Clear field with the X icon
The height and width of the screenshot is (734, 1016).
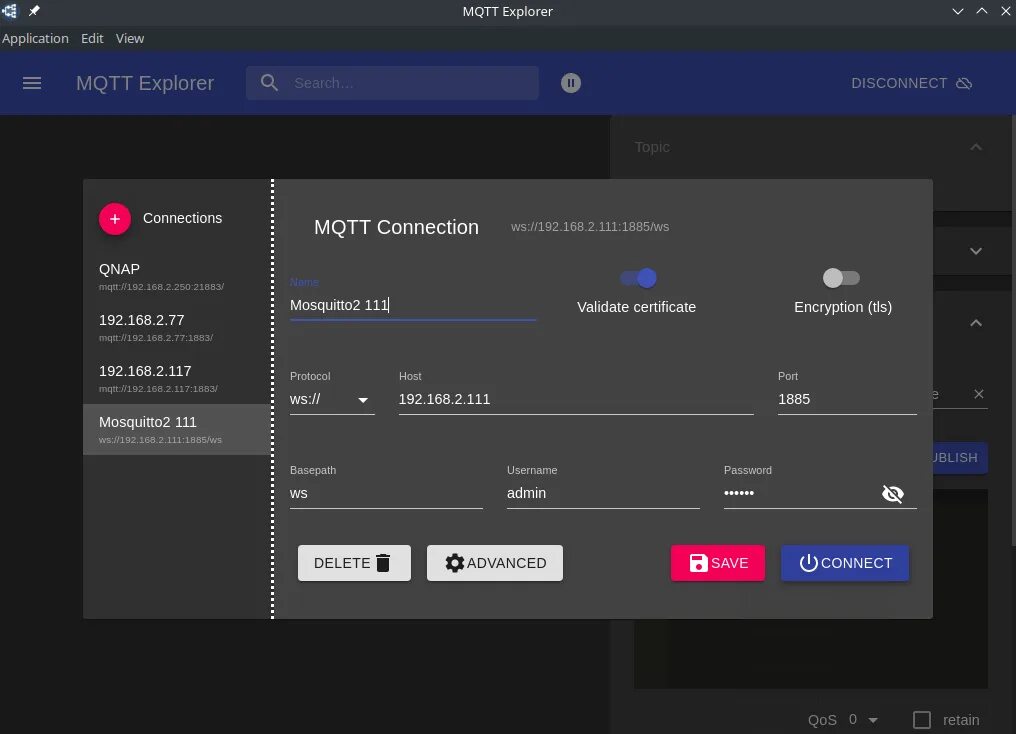point(978,394)
